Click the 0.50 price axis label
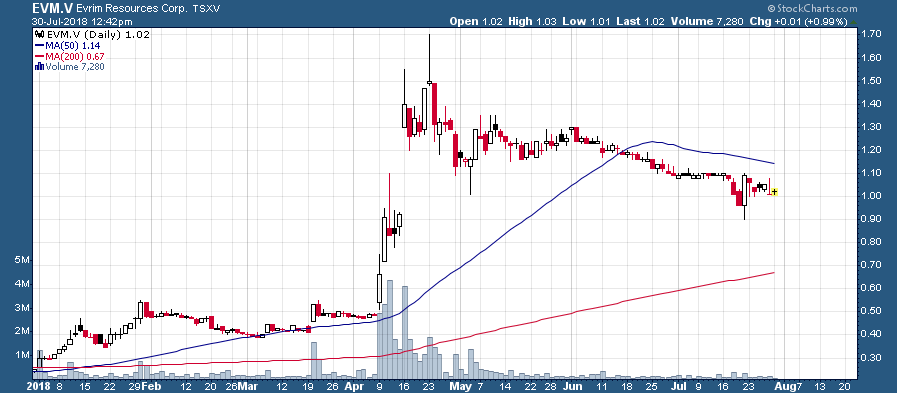897x393 pixels. [x=871, y=312]
